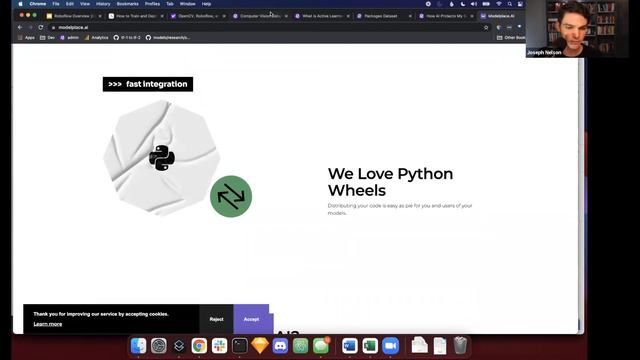
Task: Click the Joseph Nelson video thumbnail
Action: (577, 29)
